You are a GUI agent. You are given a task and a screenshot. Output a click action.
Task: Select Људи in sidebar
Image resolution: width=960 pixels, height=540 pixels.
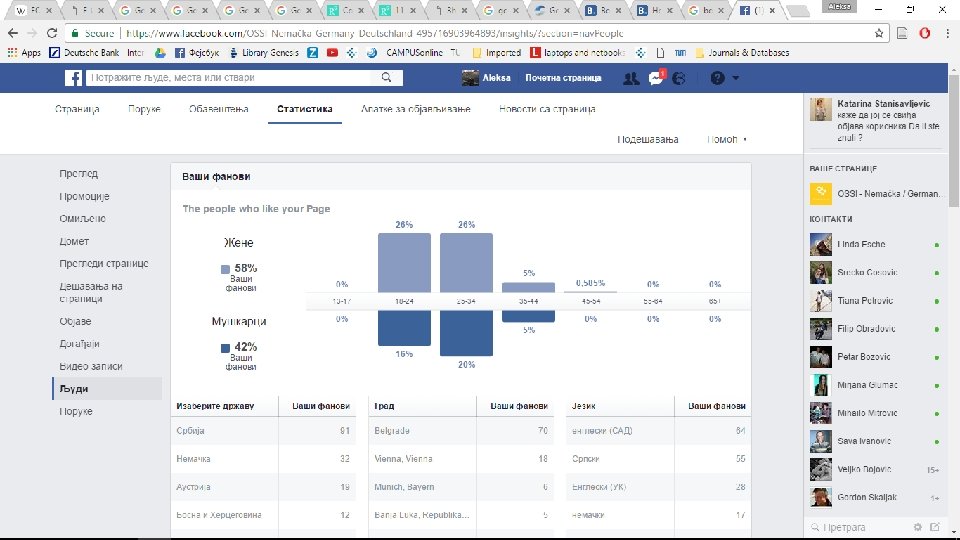click(108, 389)
